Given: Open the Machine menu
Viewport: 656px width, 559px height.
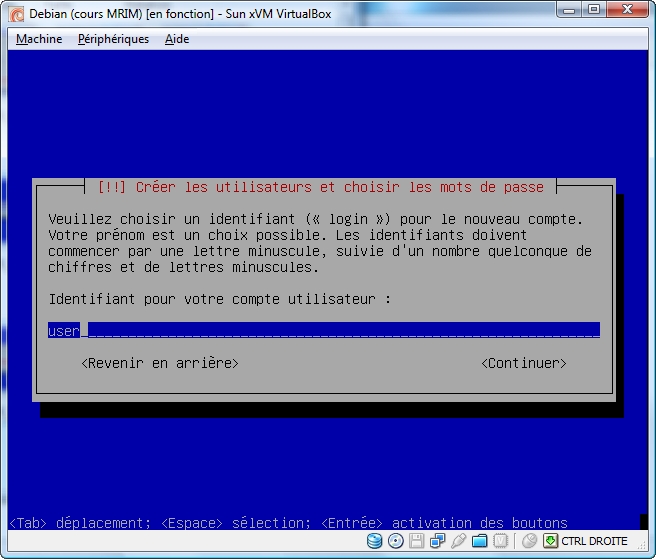Looking at the screenshot, I should 39,39.
